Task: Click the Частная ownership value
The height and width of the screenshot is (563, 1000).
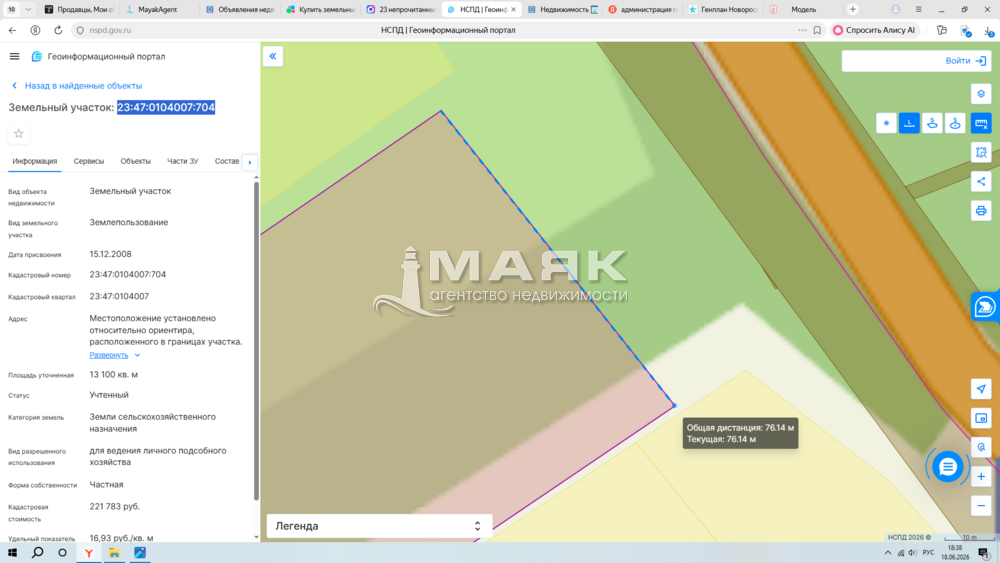Action: pyautogui.click(x=107, y=485)
